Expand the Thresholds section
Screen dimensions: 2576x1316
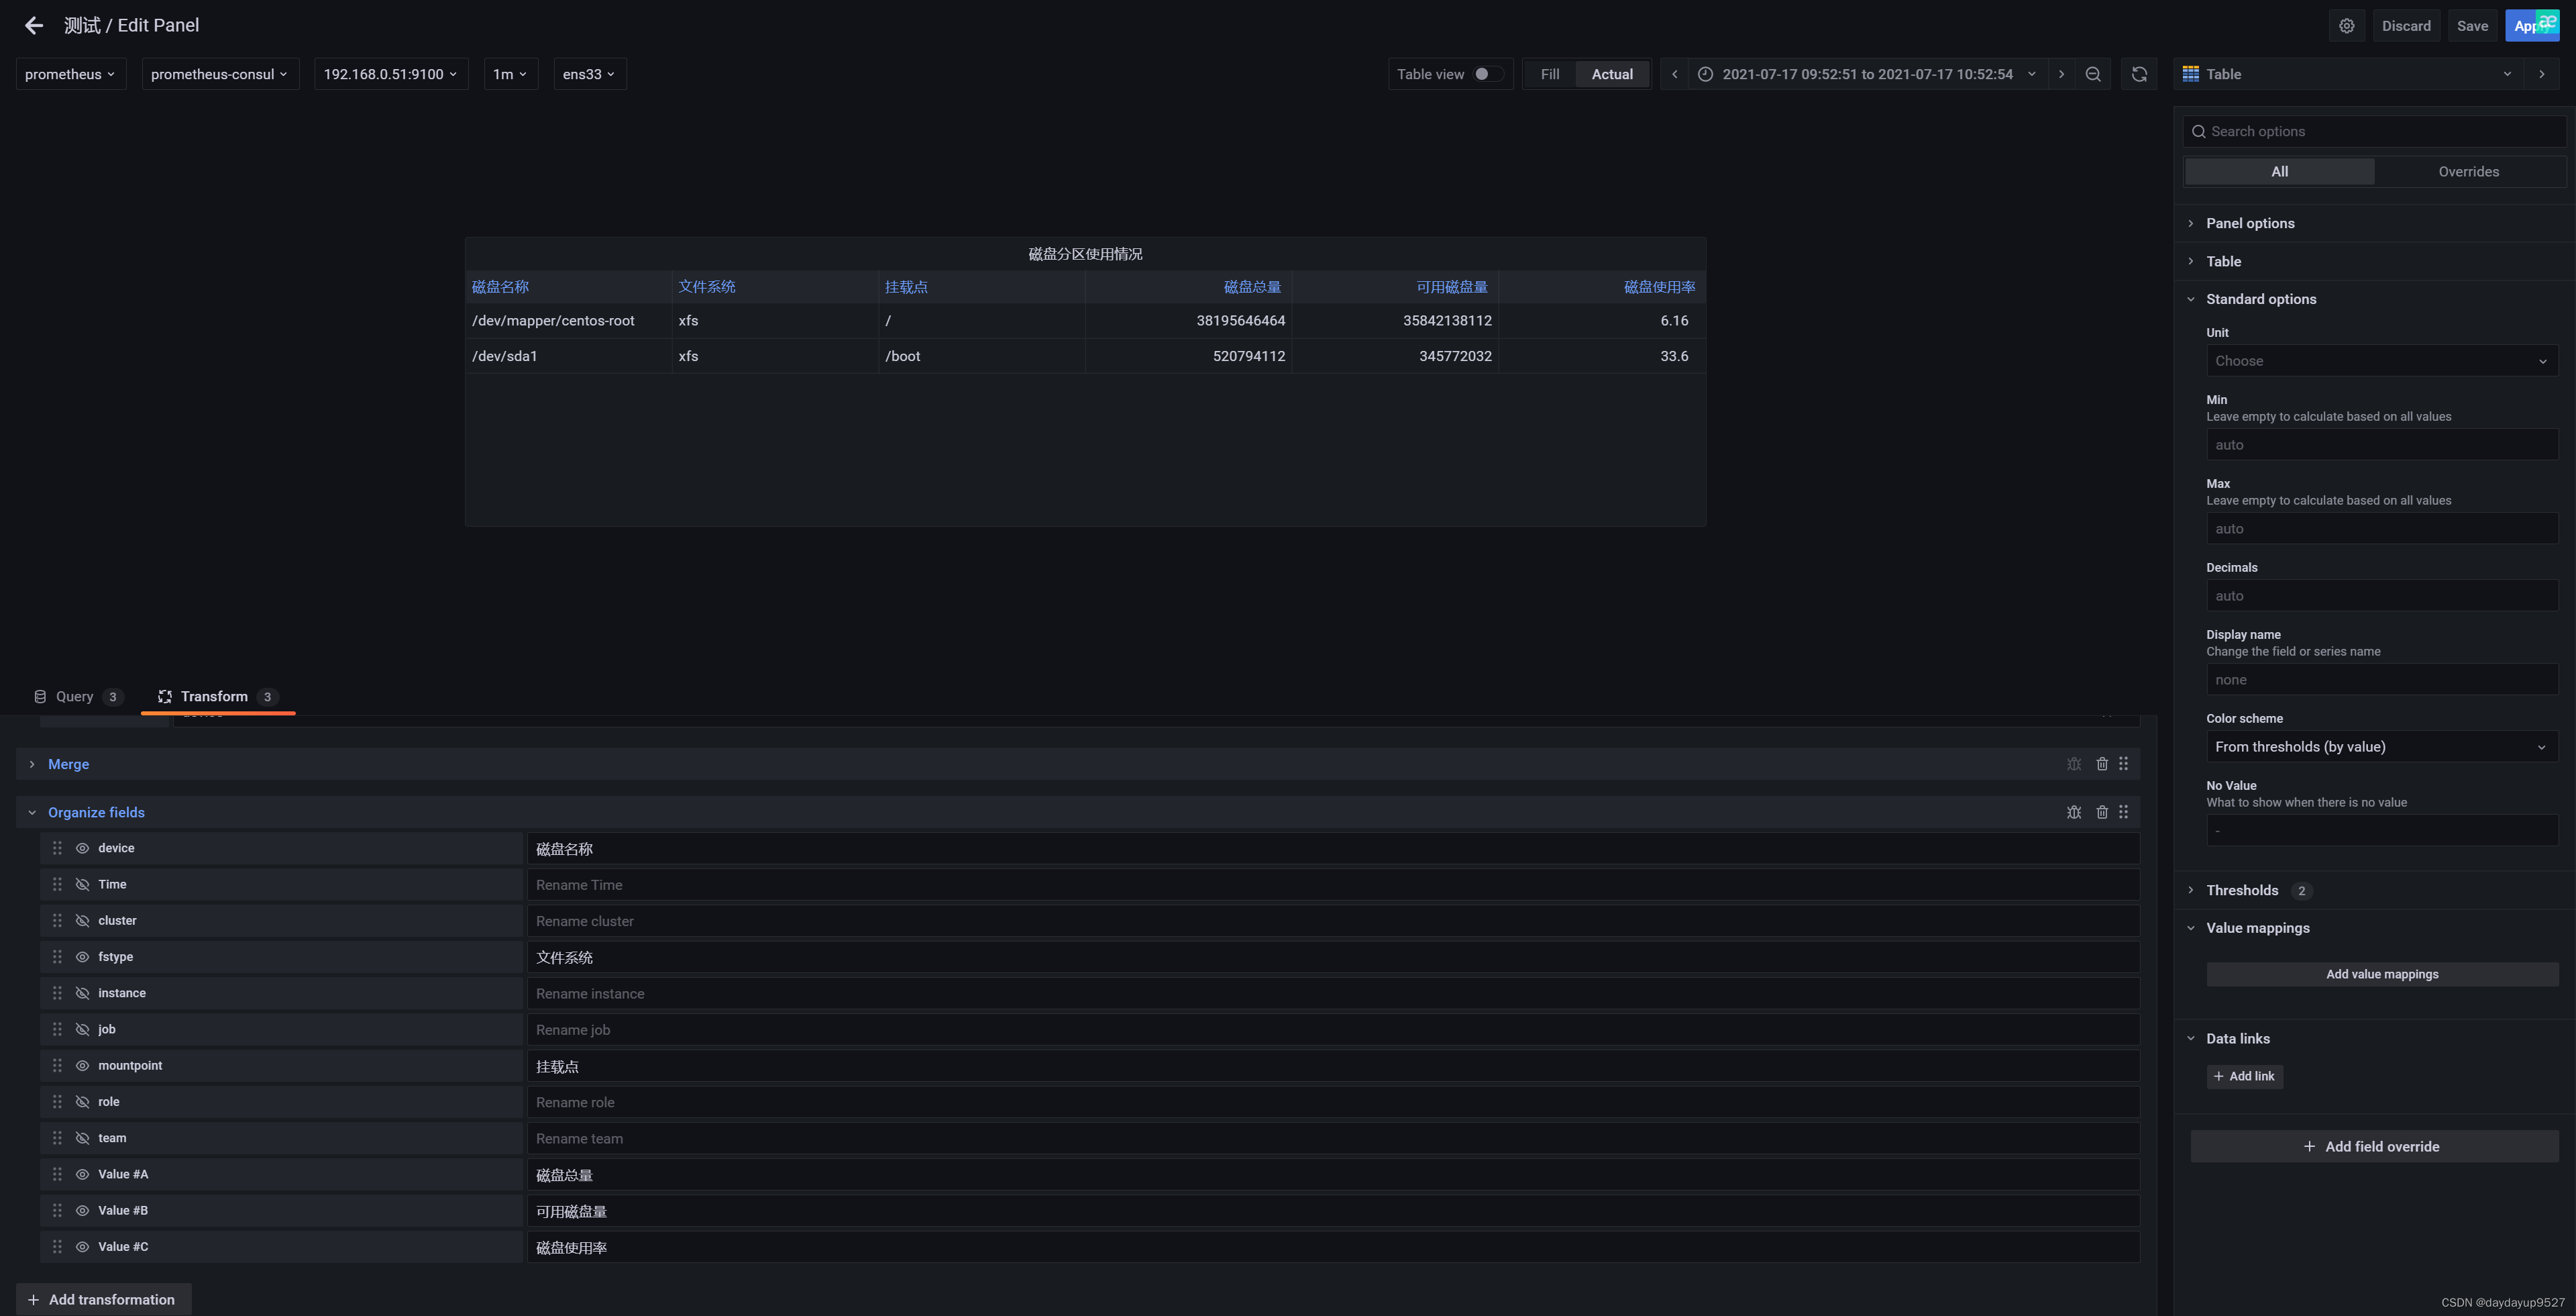pos(2242,890)
